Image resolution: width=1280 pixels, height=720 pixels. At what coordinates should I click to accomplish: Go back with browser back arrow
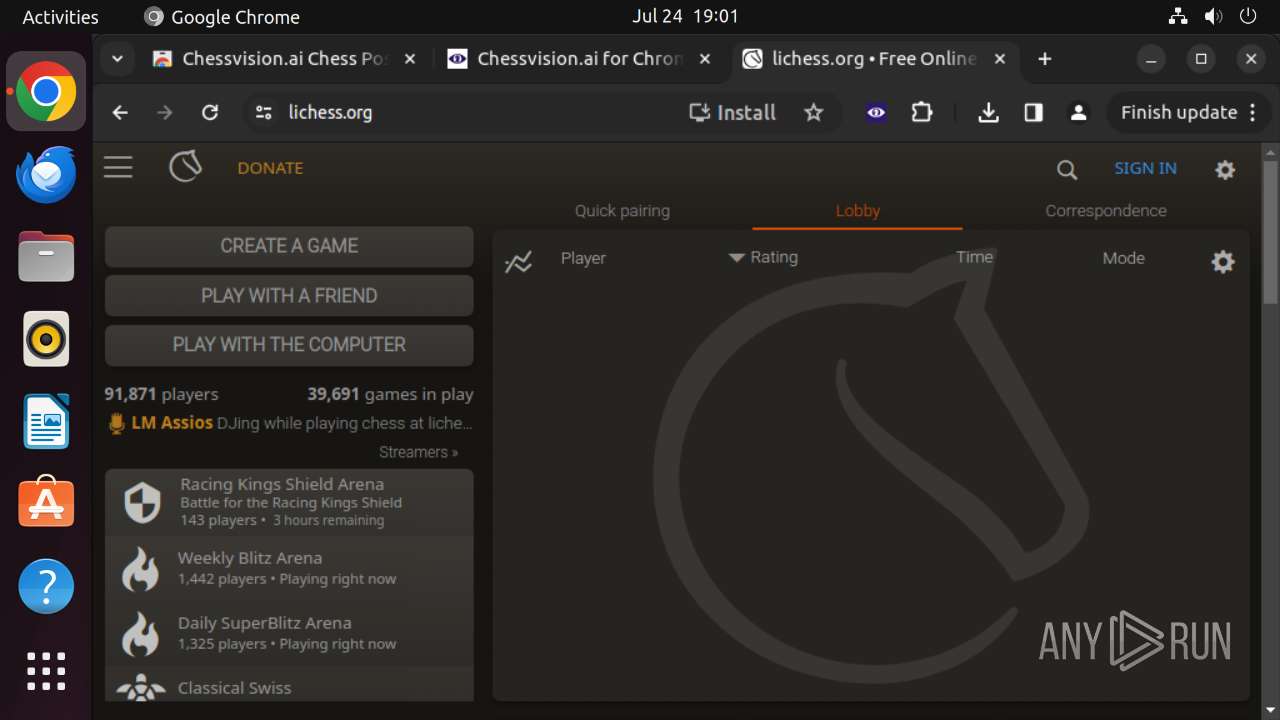pyautogui.click(x=120, y=113)
